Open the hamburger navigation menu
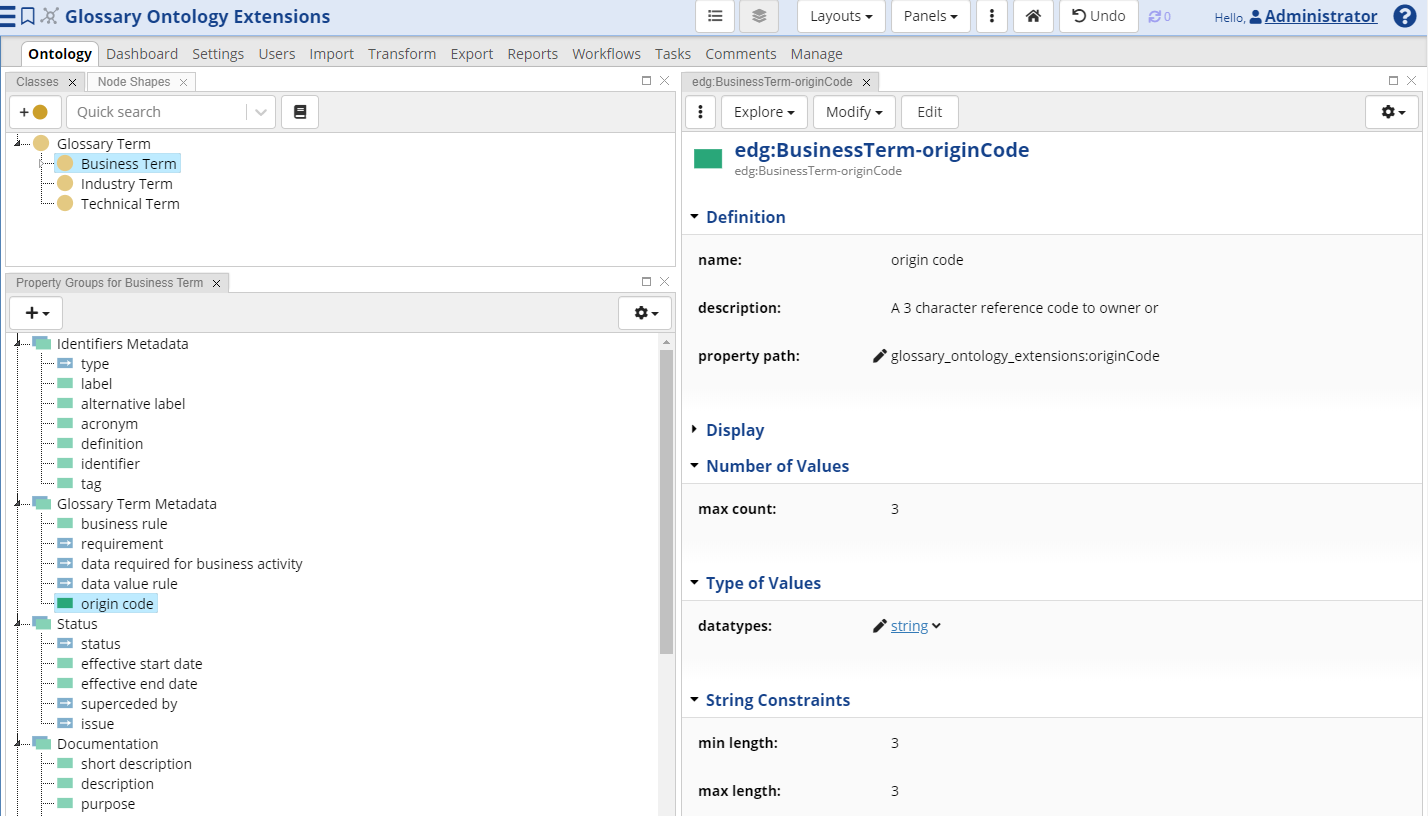1428x816 pixels. (x=8, y=16)
